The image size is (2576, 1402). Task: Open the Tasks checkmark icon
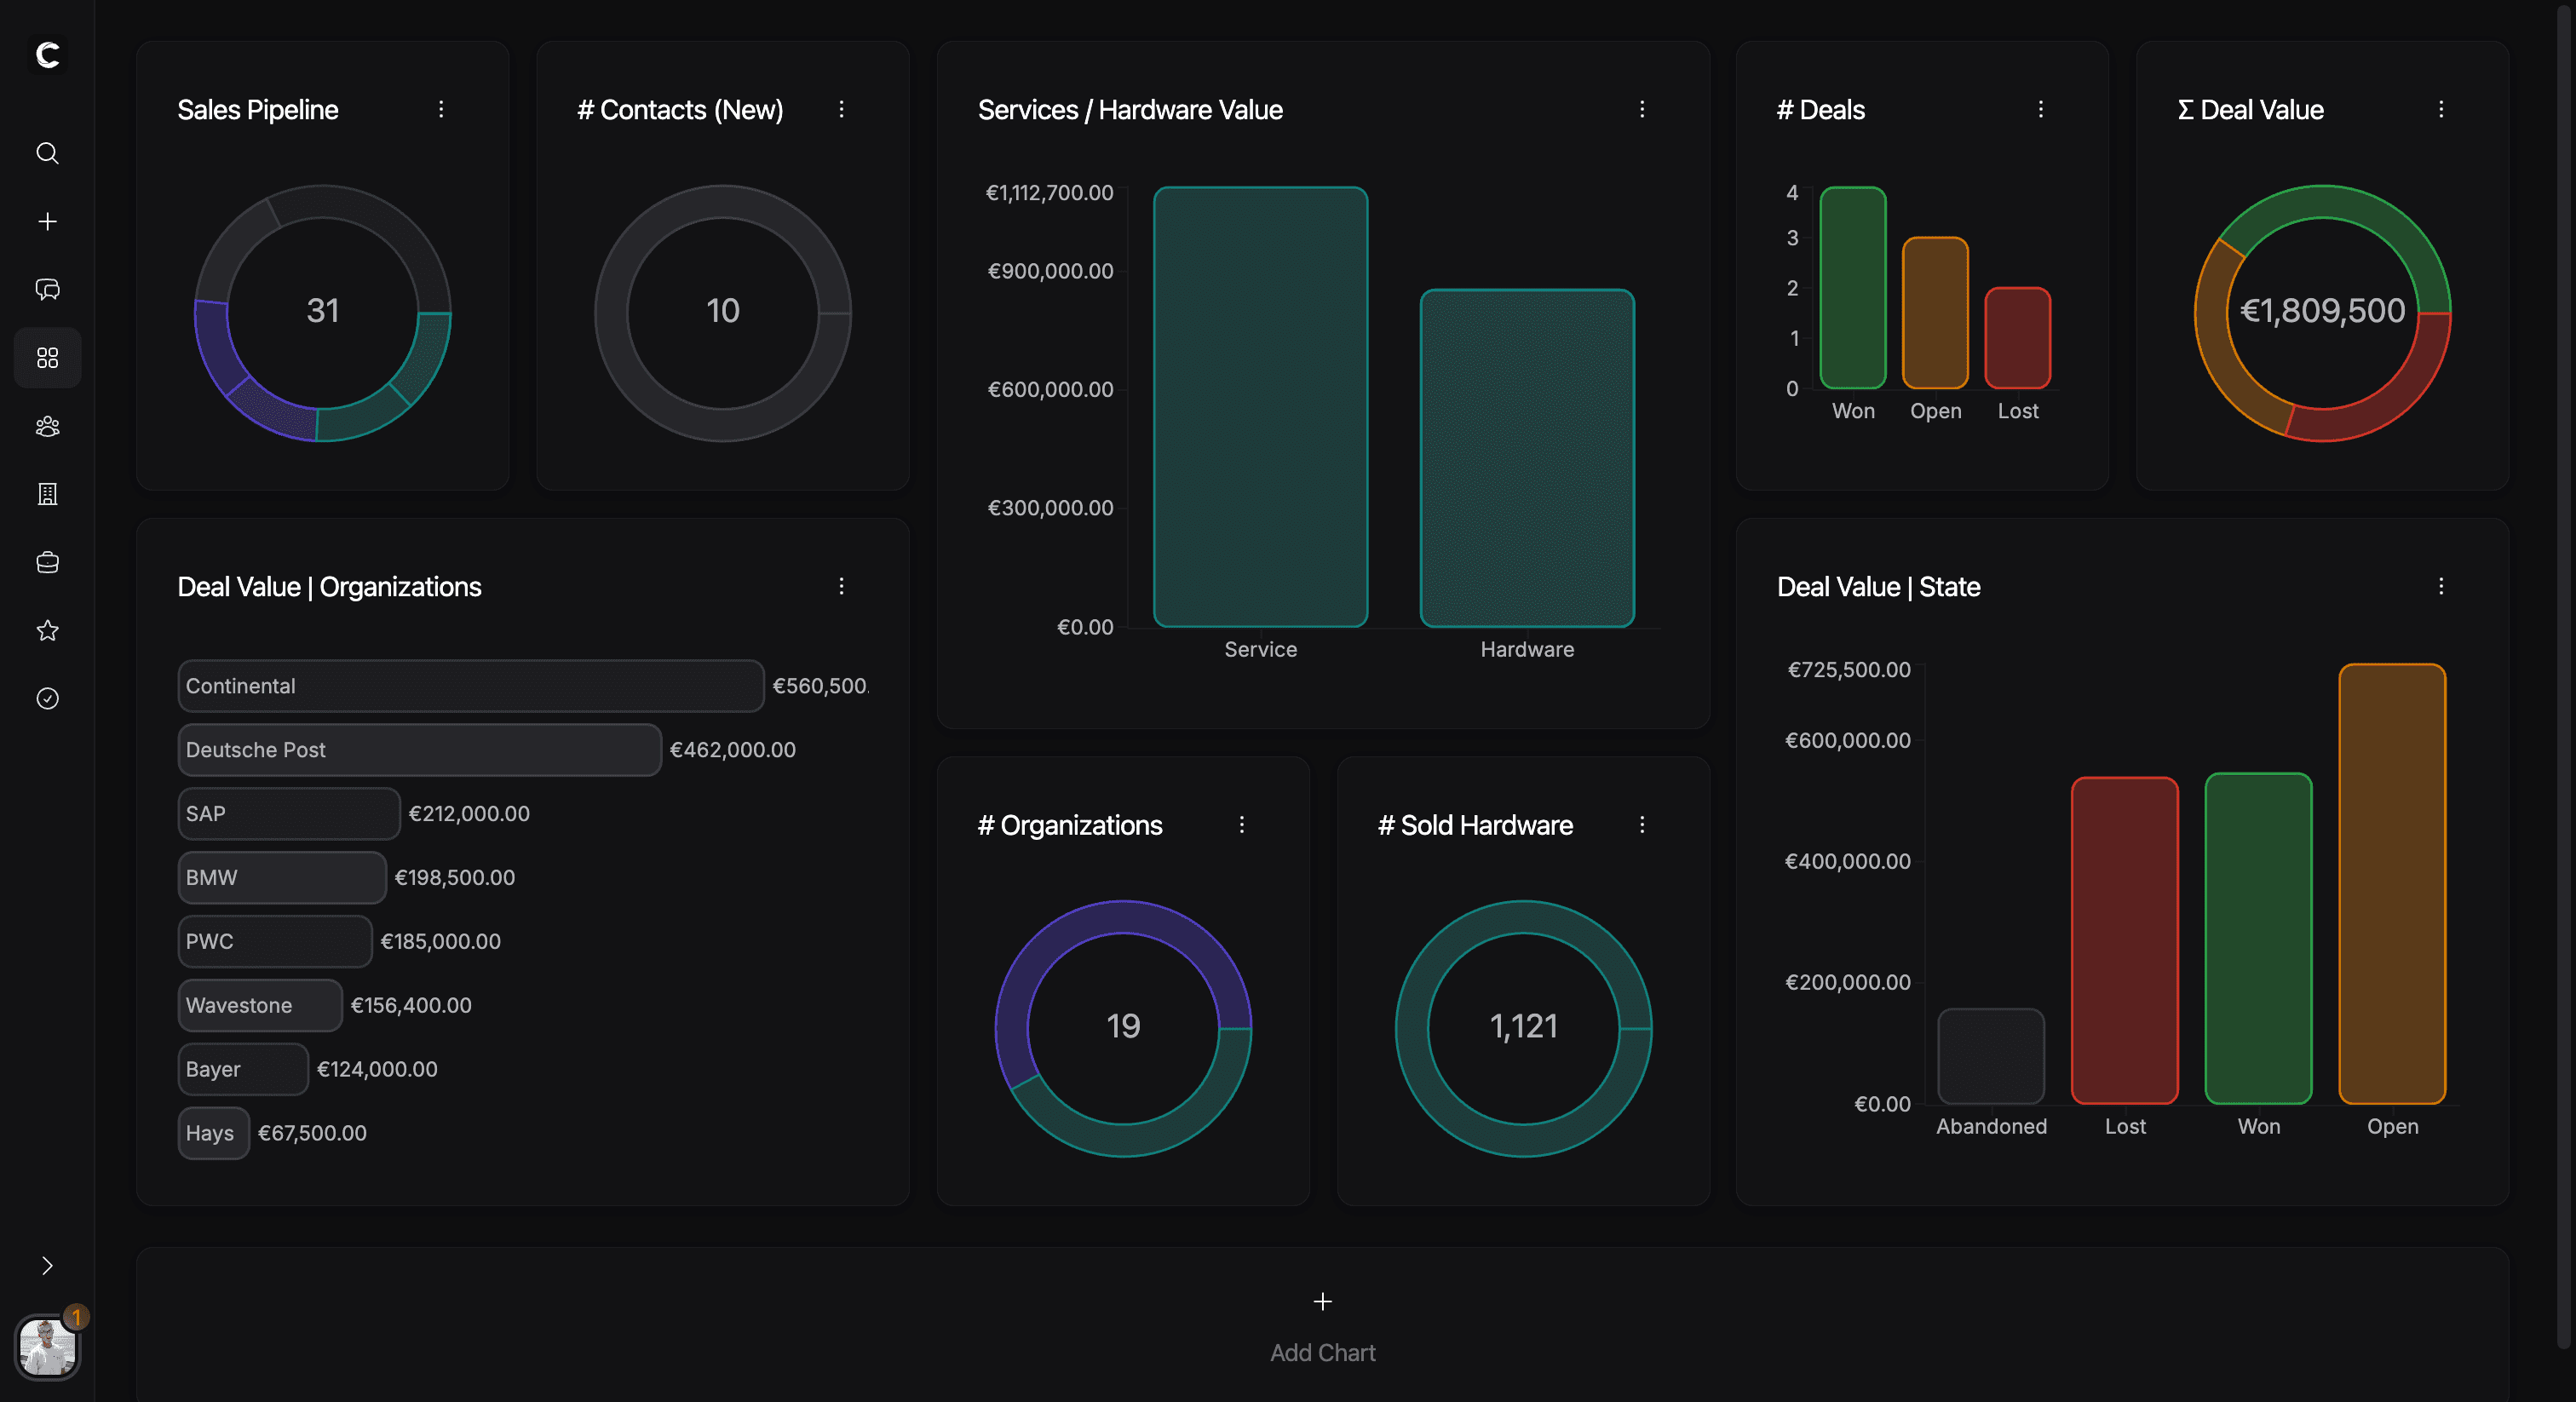coord(47,698)
